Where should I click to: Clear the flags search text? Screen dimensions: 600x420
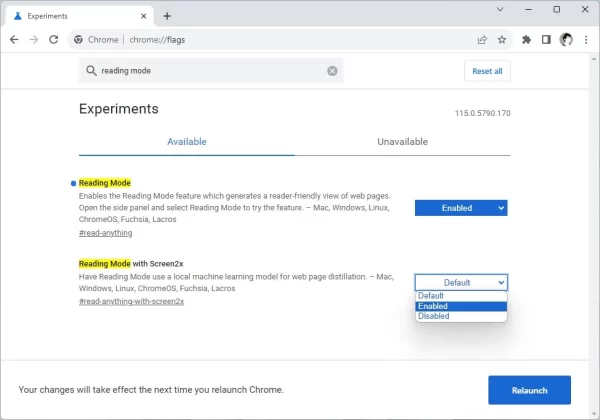(332, 71)
